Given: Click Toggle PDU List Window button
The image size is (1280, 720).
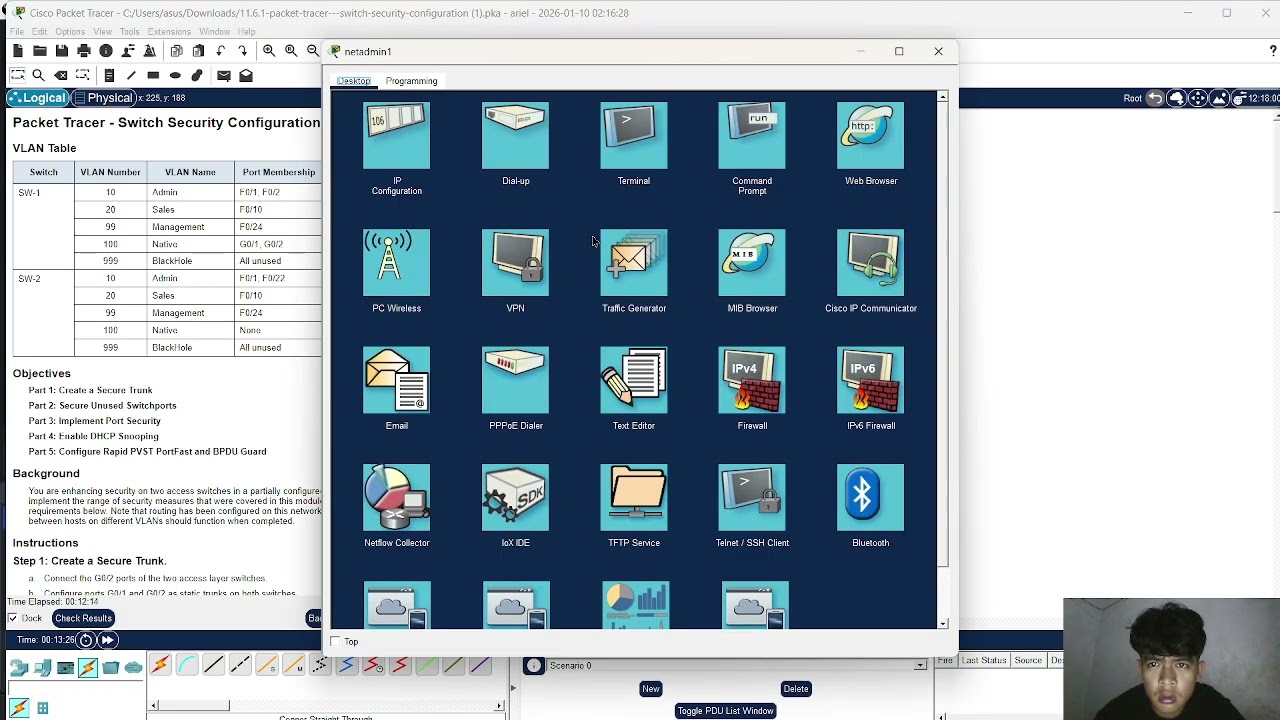Looking at the screenshot, I should pos(726,711).
